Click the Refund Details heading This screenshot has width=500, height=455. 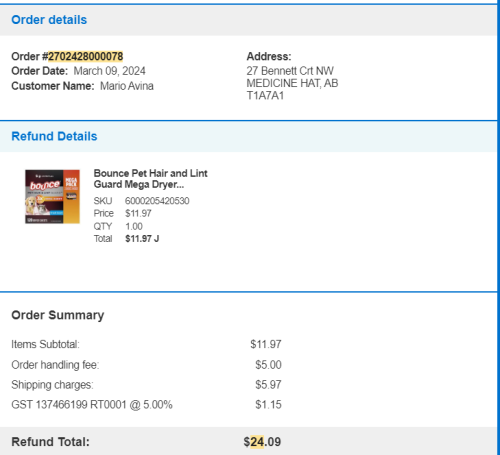54,136
